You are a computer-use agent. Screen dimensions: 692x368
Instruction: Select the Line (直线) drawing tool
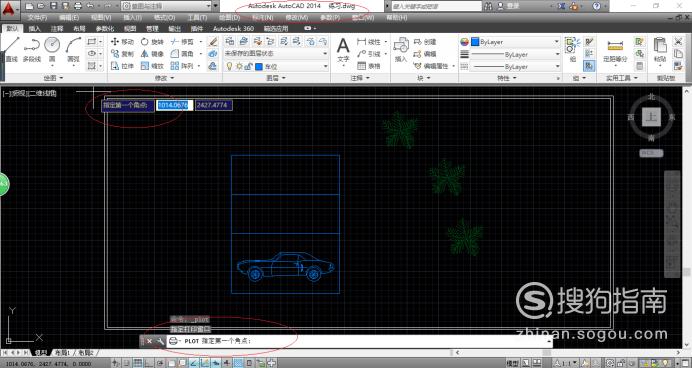pyautogui.click(x=11, y=49)
